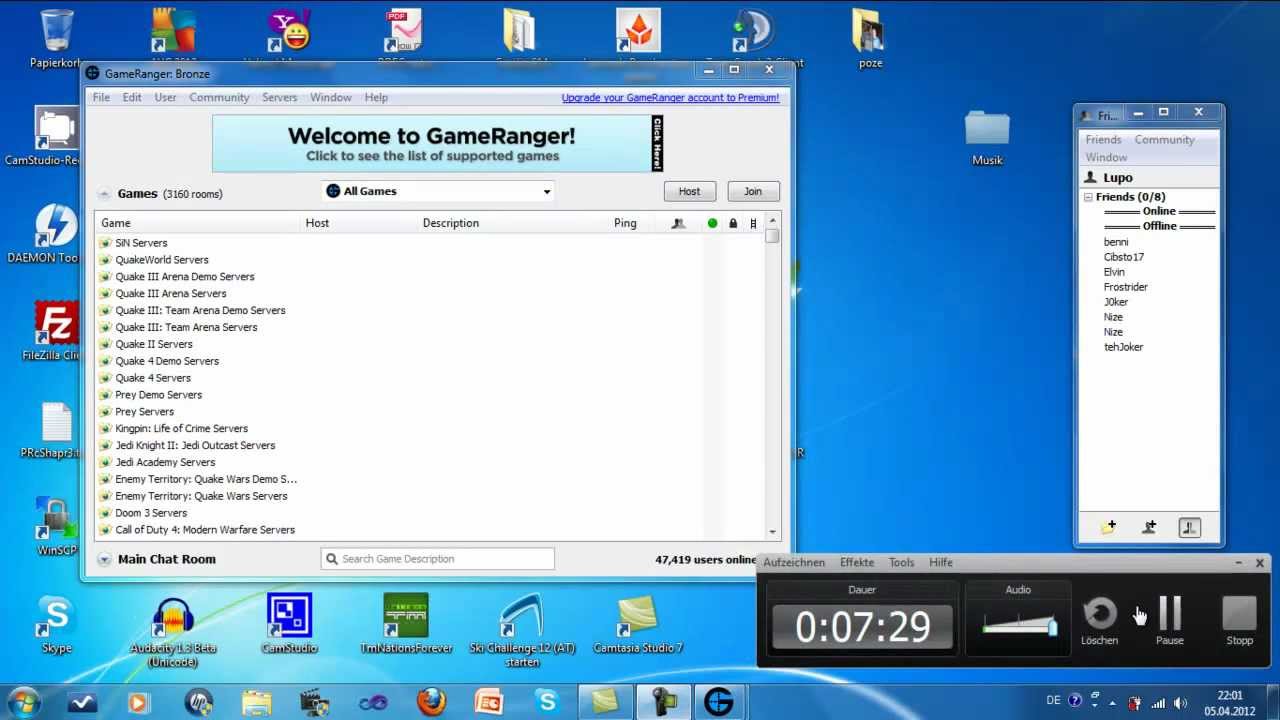Pause the recording

coord(1170,620)
